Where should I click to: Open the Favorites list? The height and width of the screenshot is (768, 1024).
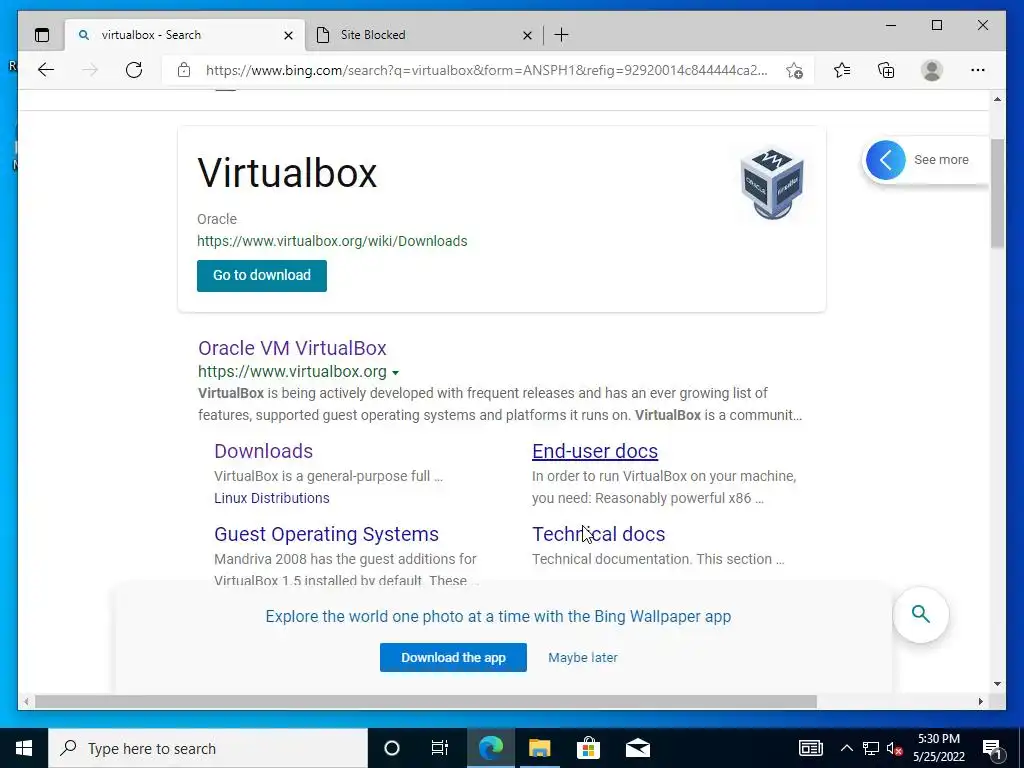[842, 70]
